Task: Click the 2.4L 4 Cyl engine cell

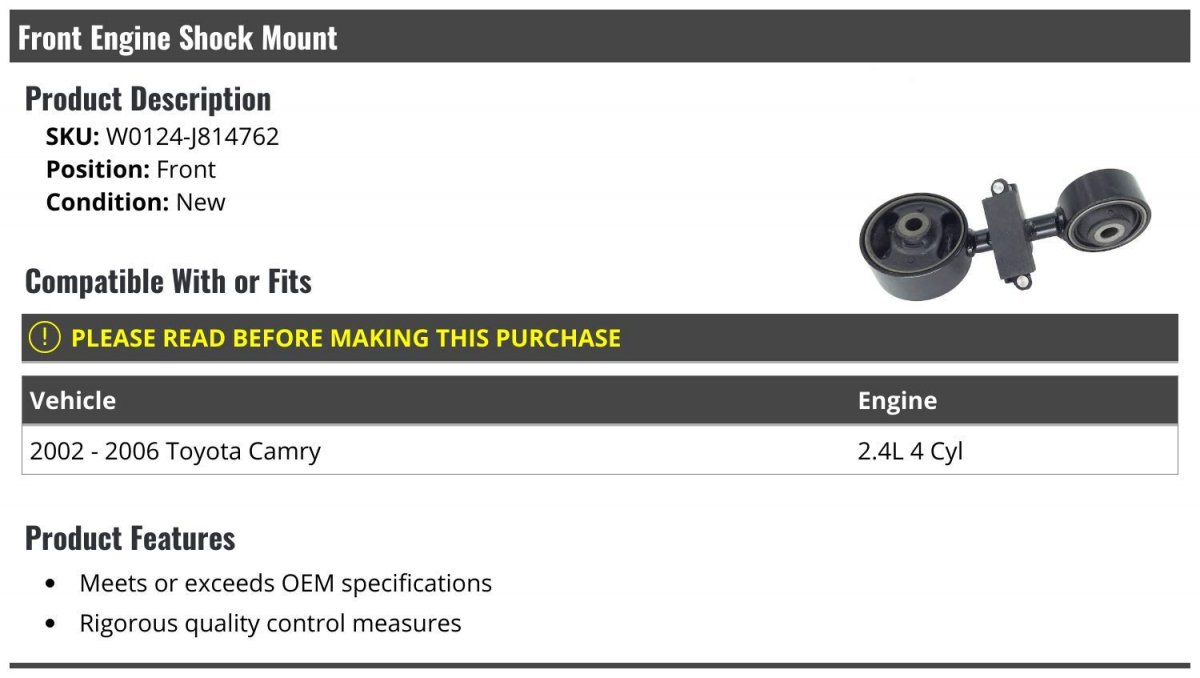Action: click(x=910, y=451)
